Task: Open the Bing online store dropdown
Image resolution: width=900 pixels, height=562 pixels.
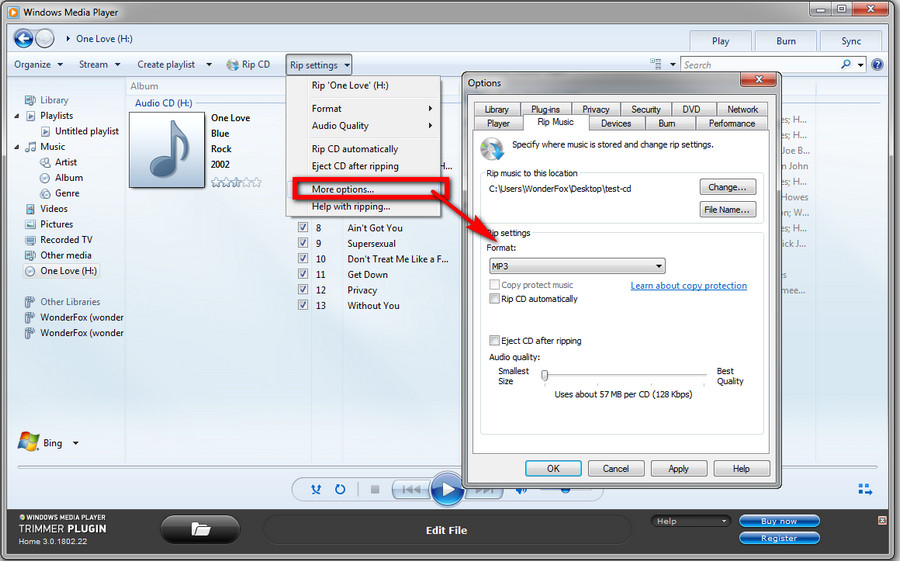Action: [x=76, y=443]
